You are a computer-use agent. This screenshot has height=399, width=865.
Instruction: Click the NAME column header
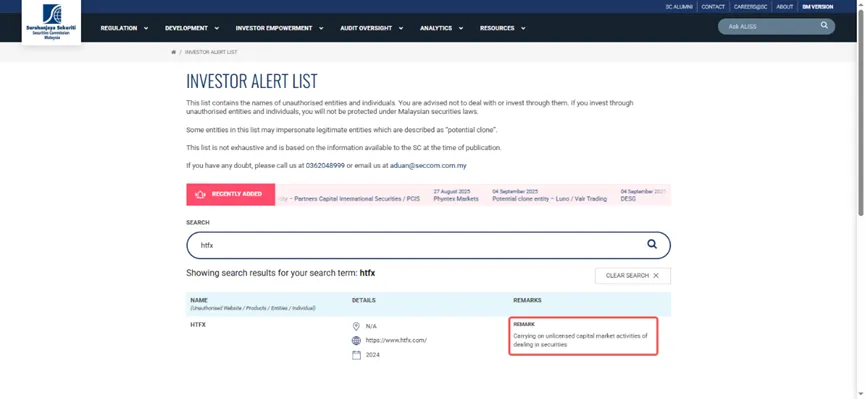(199, 300)
